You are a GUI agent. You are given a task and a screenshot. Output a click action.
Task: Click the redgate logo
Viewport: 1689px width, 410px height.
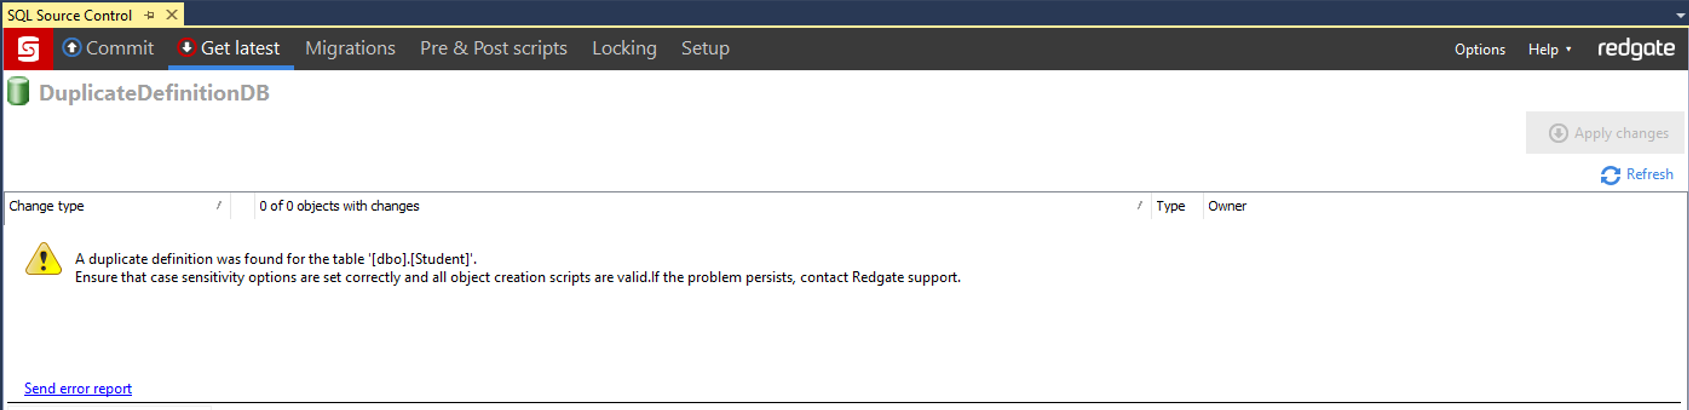pyautogui.click(x=1635, y=49)
